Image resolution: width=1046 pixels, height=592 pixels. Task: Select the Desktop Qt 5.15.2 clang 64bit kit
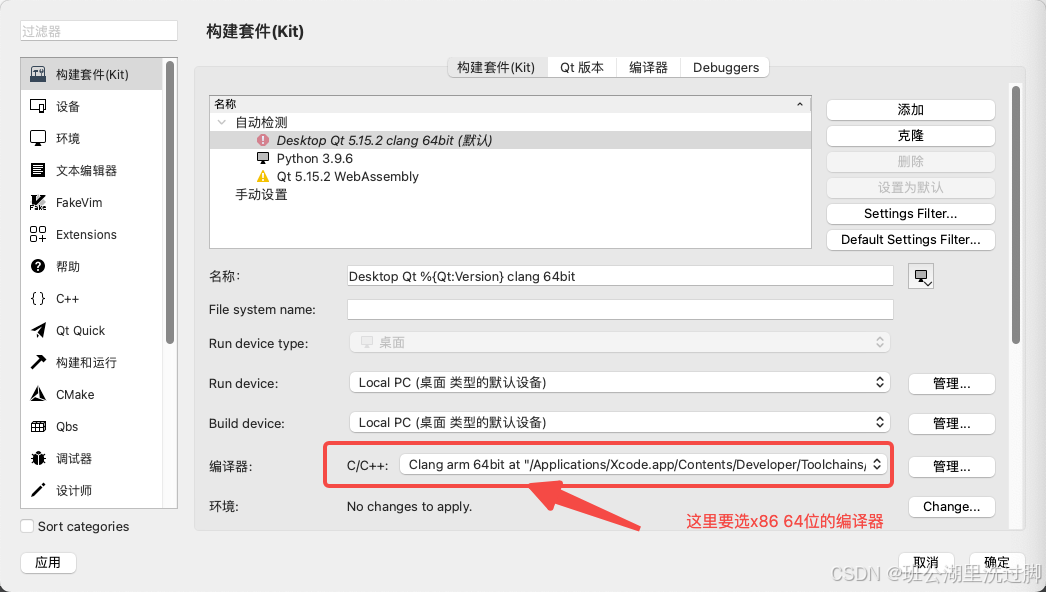(510, 140)
